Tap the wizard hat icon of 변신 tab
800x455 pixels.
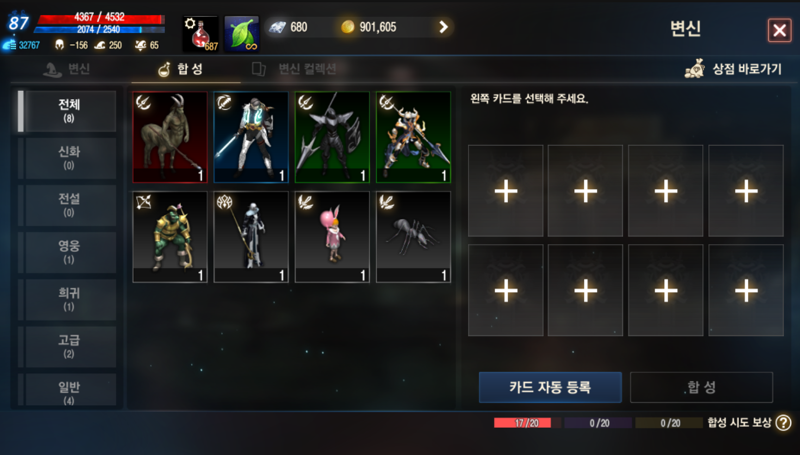(x=52, y=69)
